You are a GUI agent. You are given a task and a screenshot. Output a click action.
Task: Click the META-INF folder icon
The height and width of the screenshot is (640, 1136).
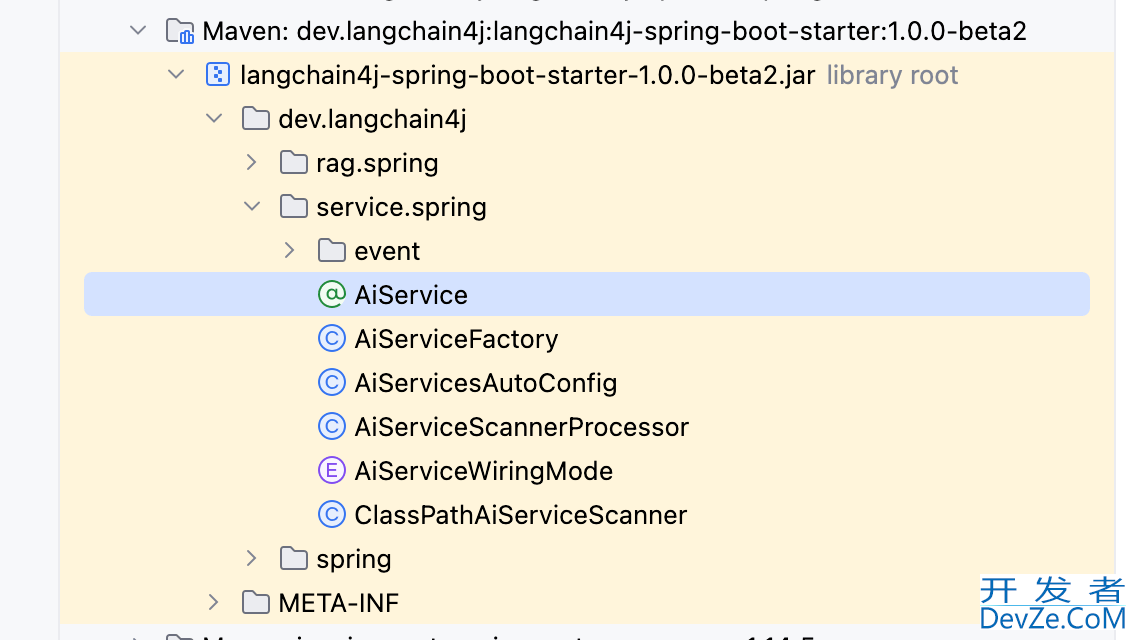(255, 602)
